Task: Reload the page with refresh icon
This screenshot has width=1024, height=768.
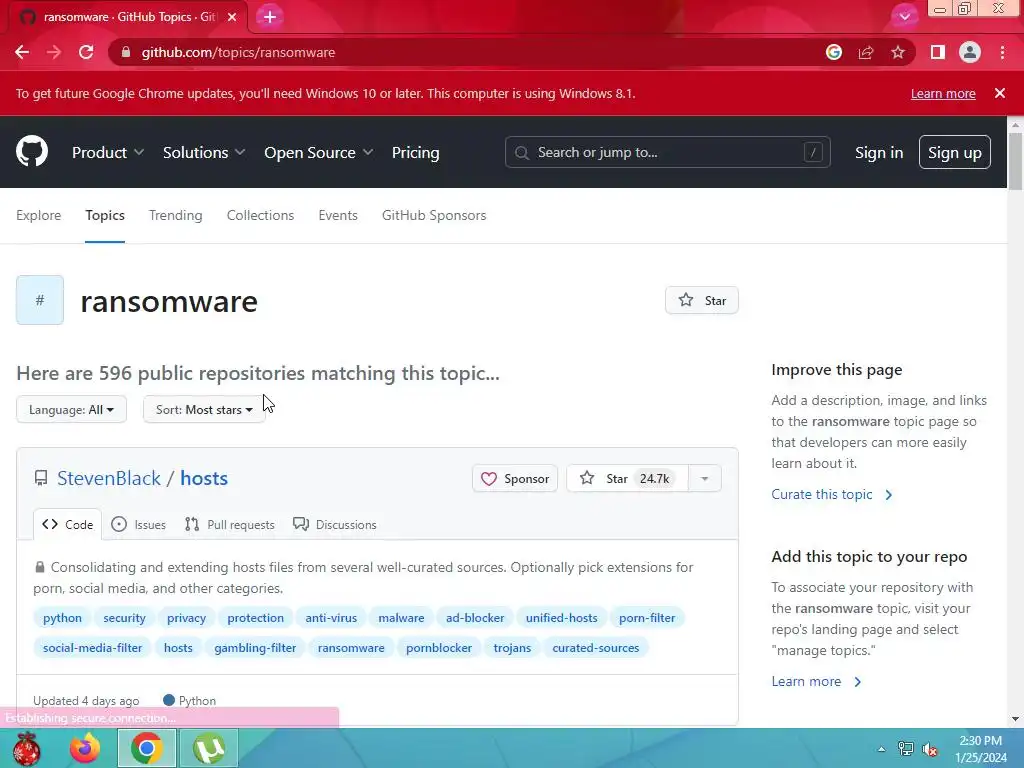Action: tap(86, 52)
